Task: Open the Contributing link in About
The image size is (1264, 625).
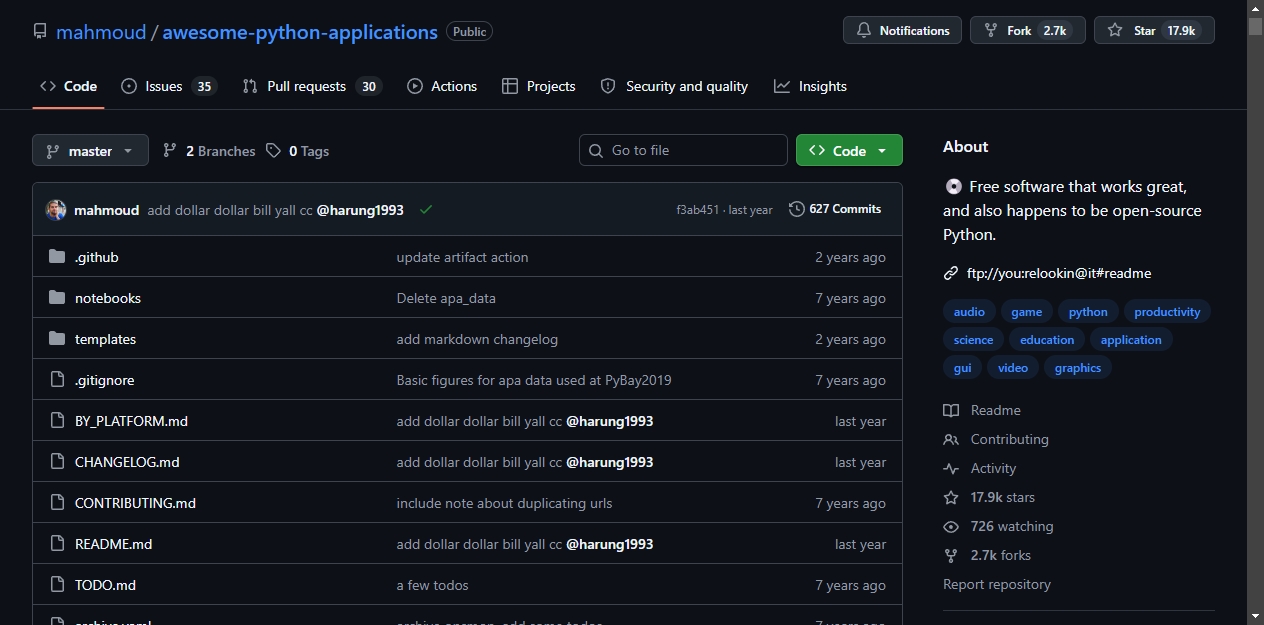Action: point(996,439)
